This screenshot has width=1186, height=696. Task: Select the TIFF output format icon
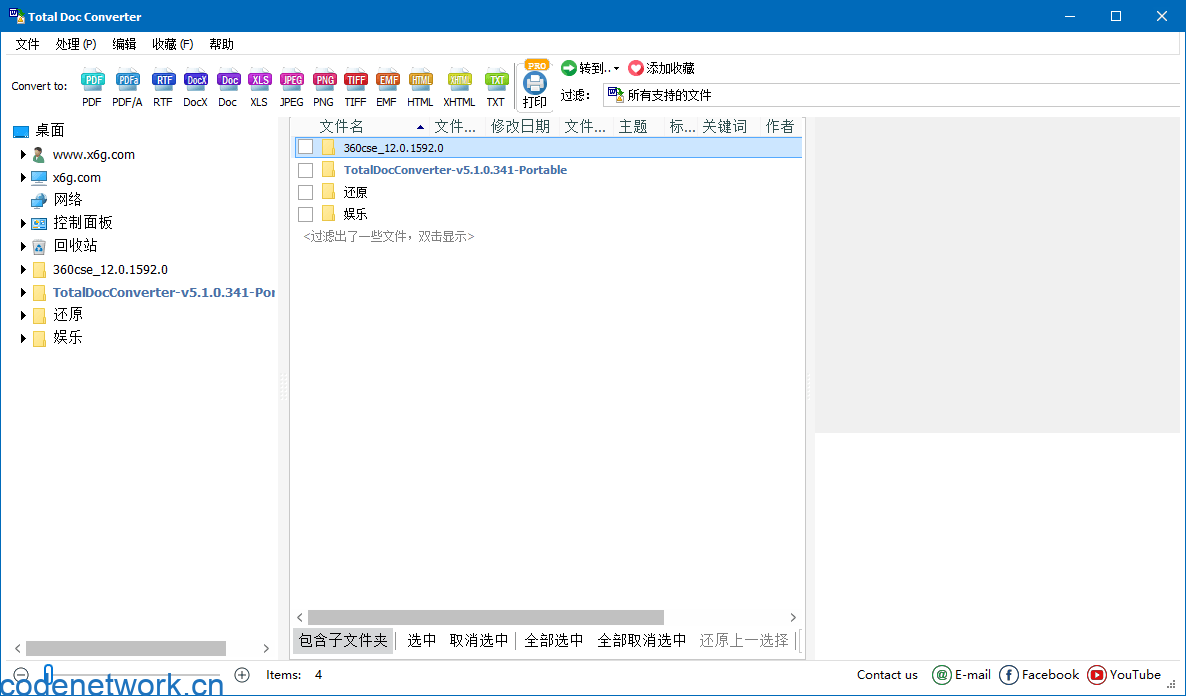point(355,80)
